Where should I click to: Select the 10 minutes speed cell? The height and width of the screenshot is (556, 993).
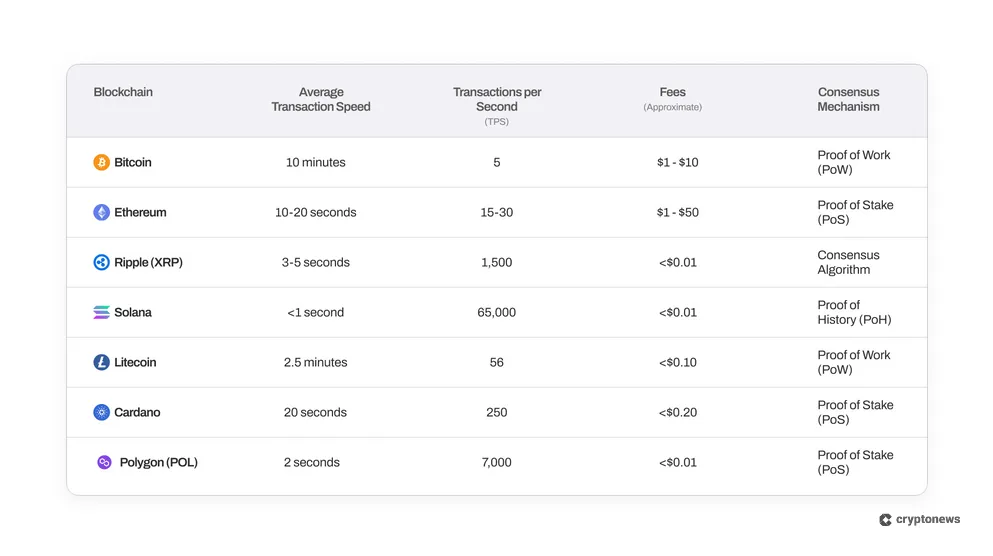[x=315, y=162]
